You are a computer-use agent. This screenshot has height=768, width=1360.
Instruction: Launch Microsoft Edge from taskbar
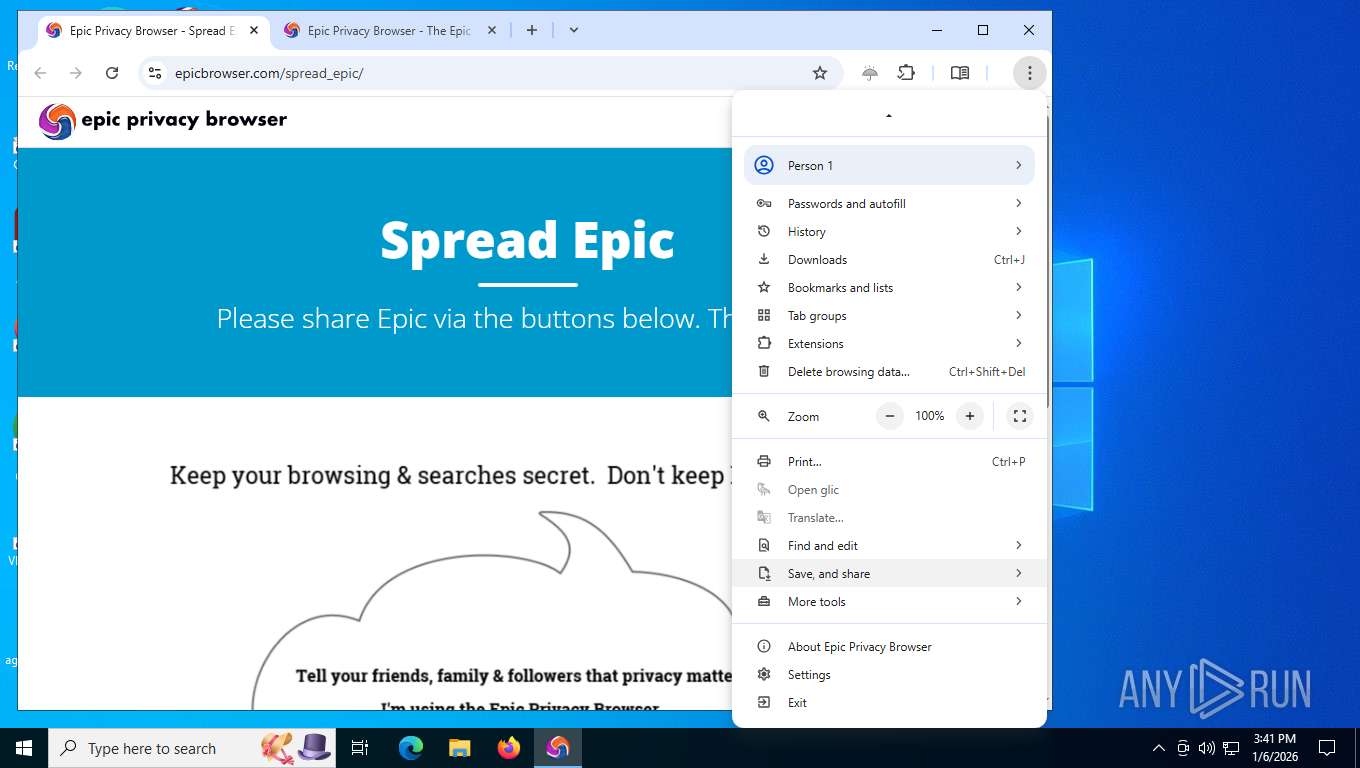tap(411, 748)
